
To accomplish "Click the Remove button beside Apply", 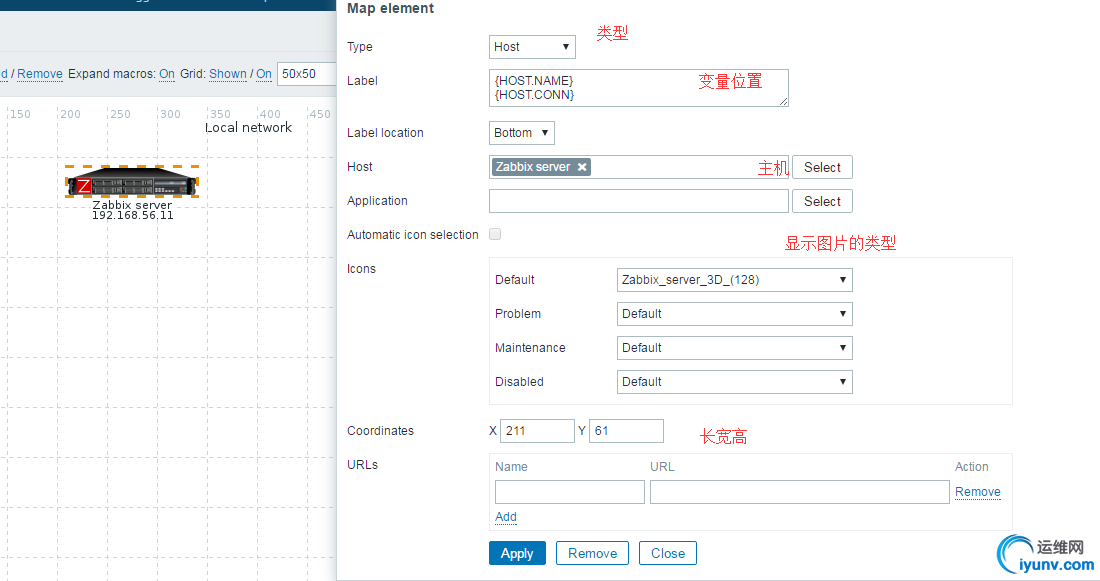I will coord(592,553).
